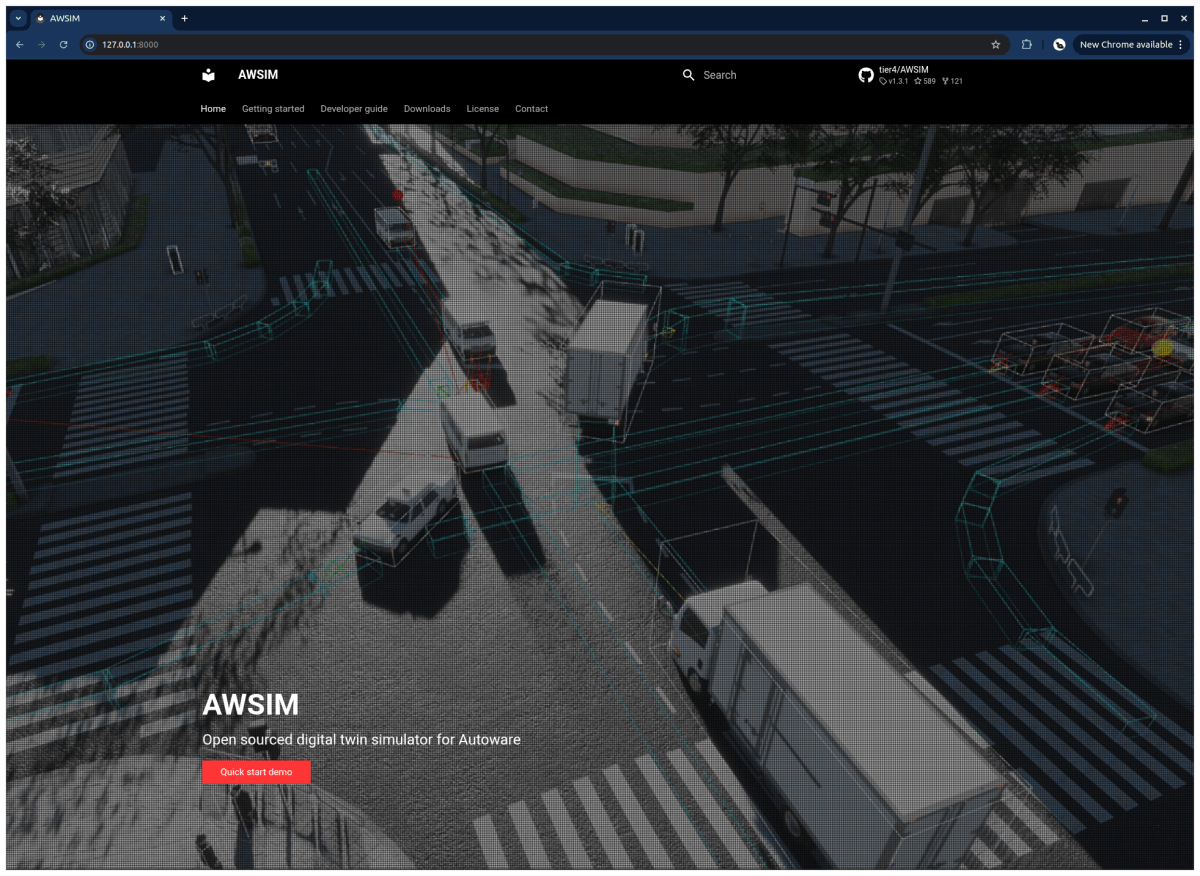Open the search magnifier icon

688,75
